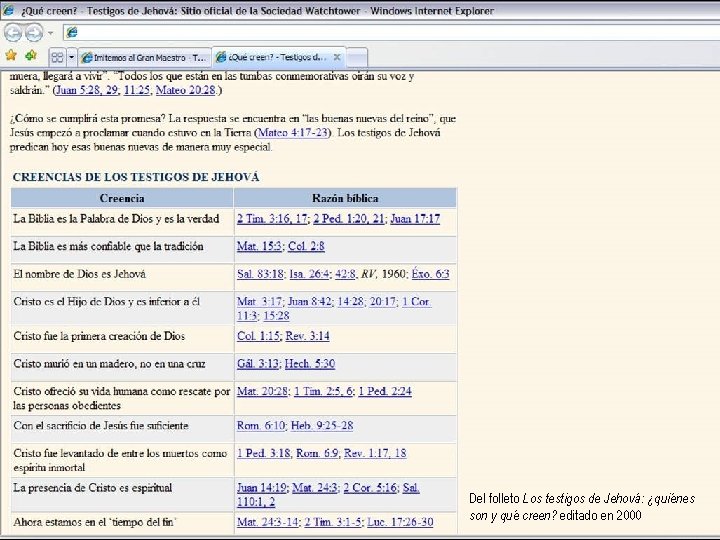Follow the Rev. 1:17, 18 link
This screenshot has height=540, width=720.
pos(375,453)
